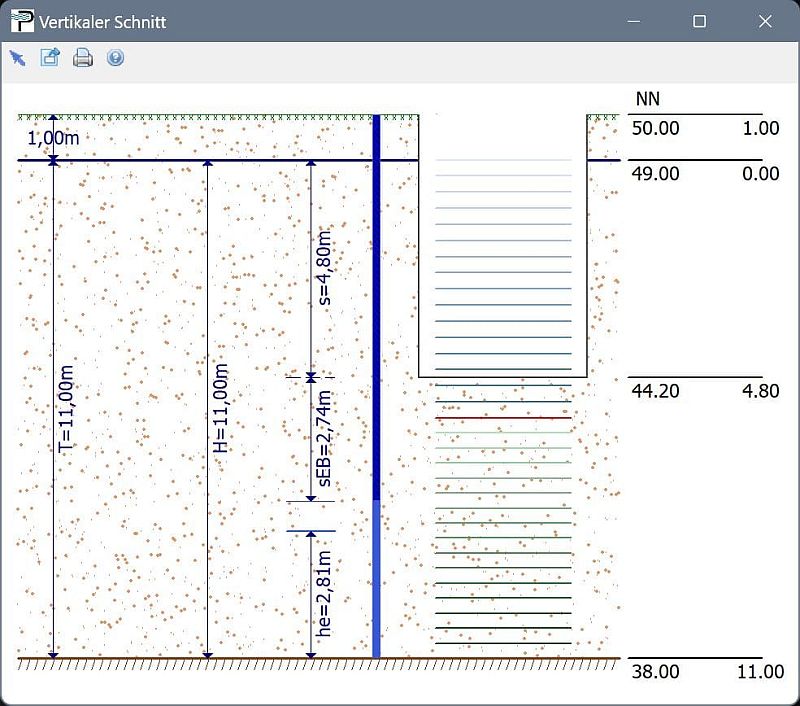The width and height of the screenshot is (800, 706).
Task: Click the sEB=2,74m dimension label
Action: (x=324, y=440)
